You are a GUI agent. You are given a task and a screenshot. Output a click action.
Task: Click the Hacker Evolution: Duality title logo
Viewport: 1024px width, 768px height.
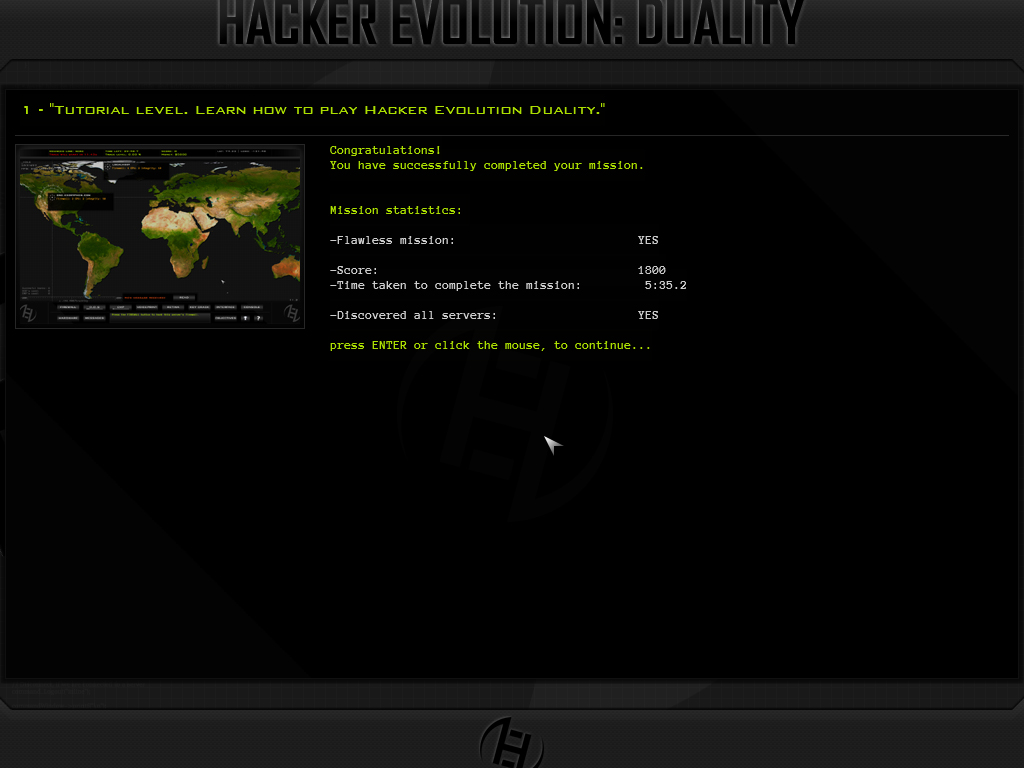511,24
